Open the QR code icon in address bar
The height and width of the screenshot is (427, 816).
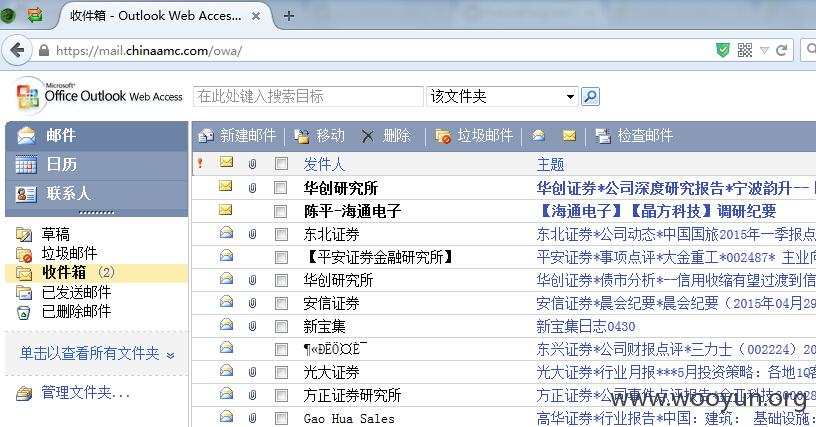tap(745, 50)
